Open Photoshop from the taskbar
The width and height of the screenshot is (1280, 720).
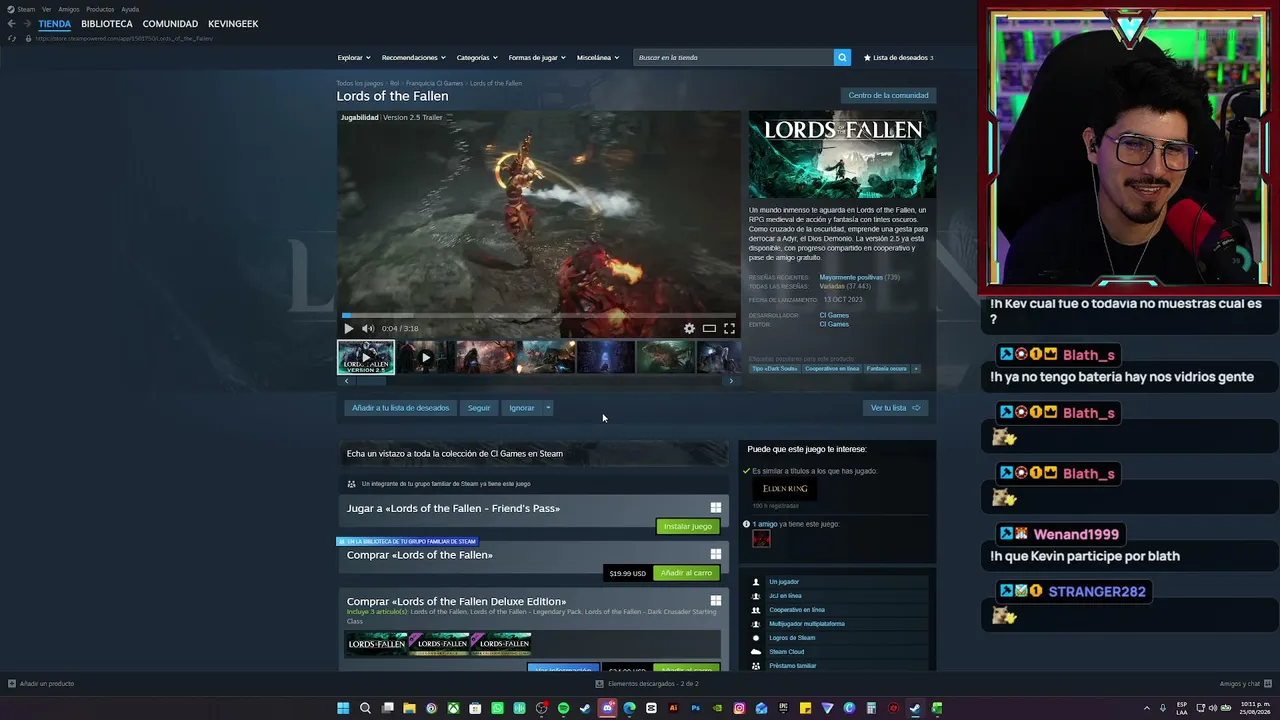click(695, 708)
